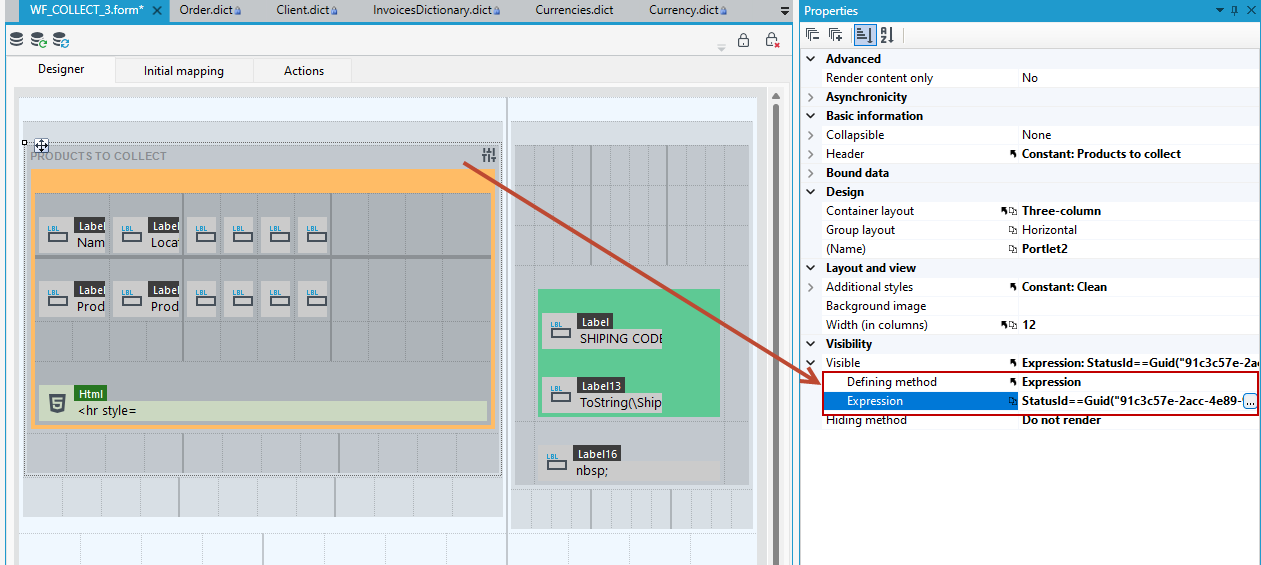Screen dimensions: 1261x565
Task: Click the data source refresh icon with blue arrows
Action: 61,40
